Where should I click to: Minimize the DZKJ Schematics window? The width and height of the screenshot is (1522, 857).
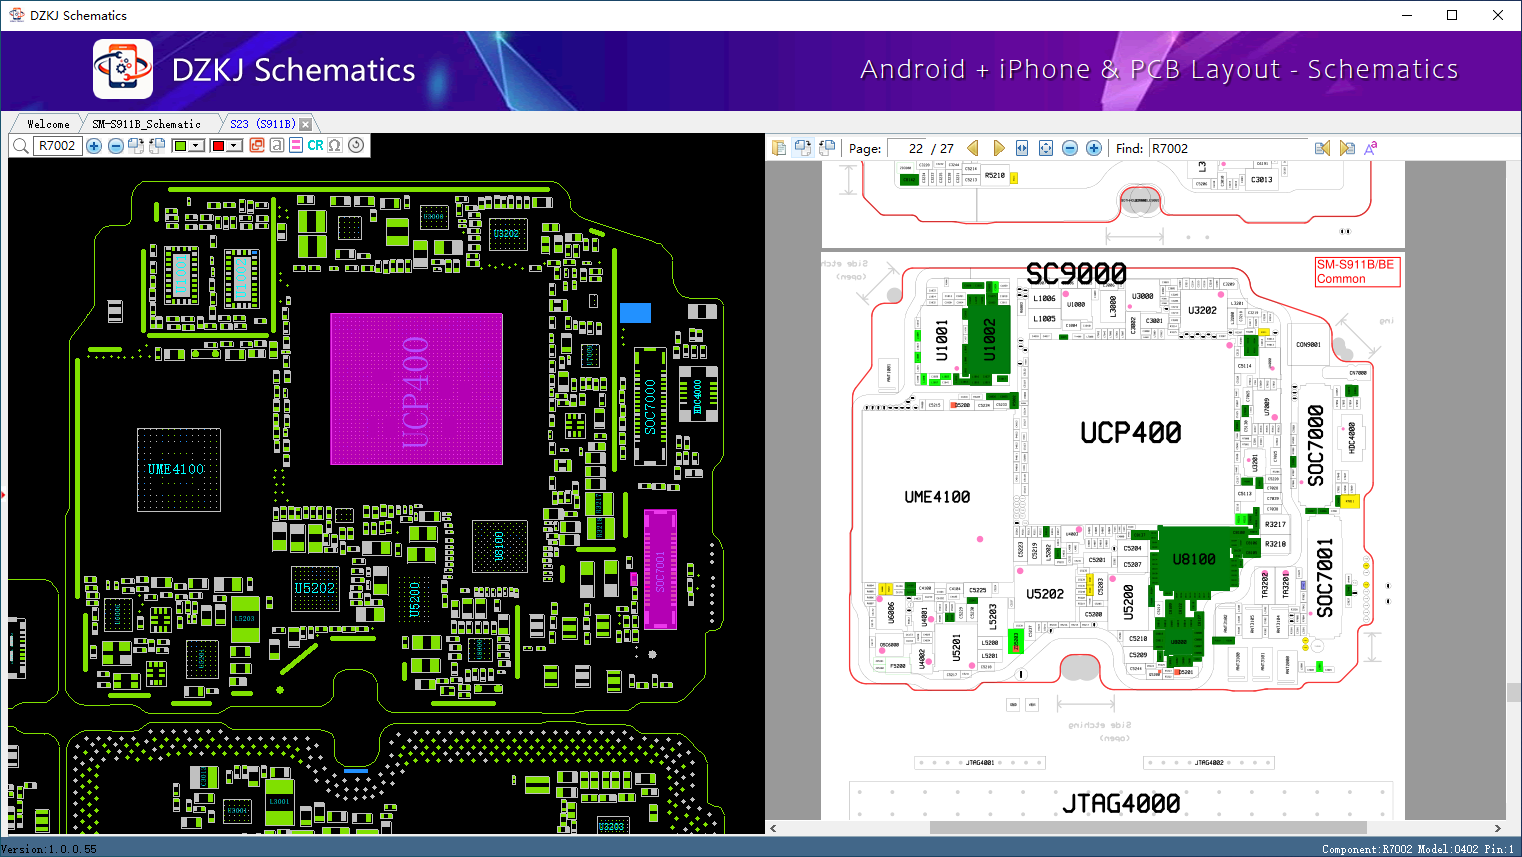pyautogui.click(x=1407, y=15)
